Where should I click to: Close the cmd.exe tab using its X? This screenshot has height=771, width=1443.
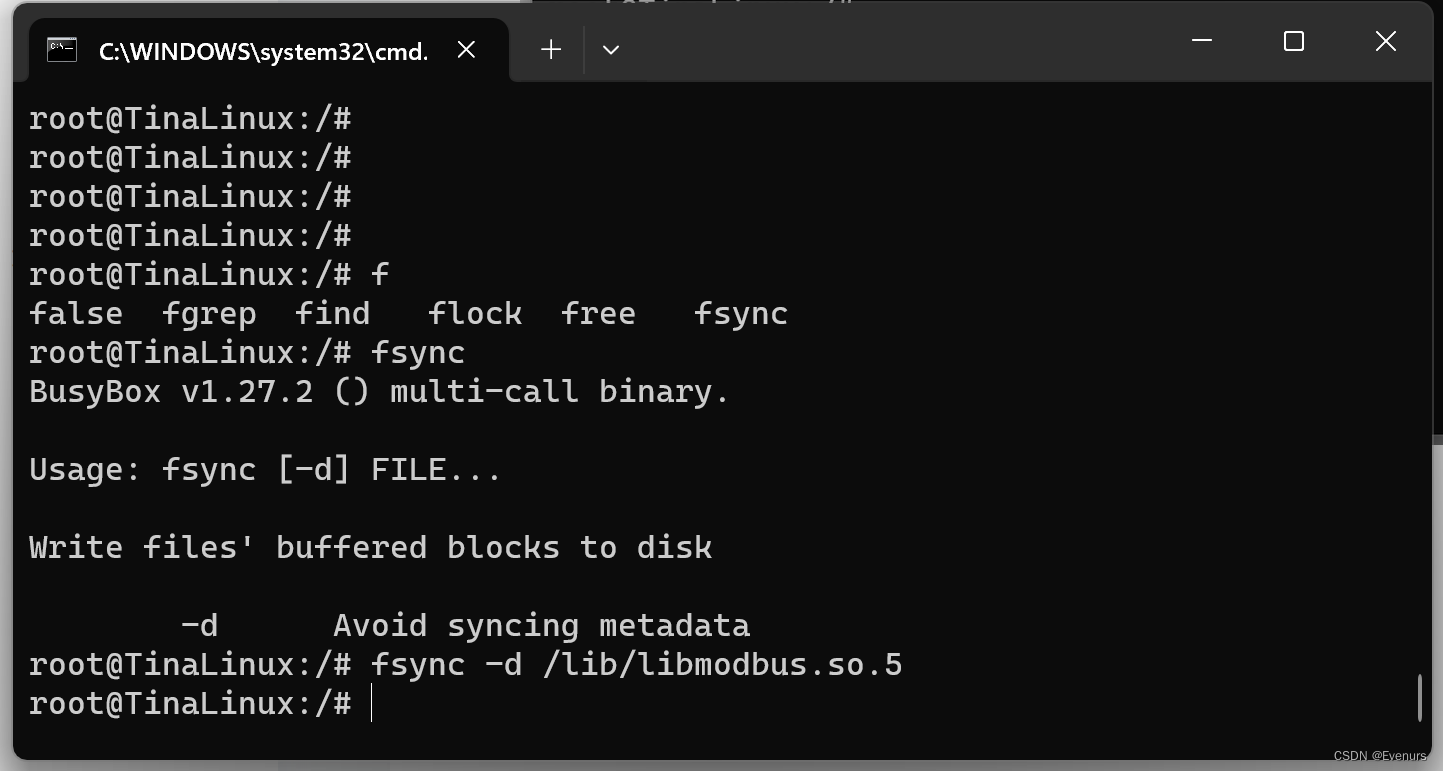466,49
